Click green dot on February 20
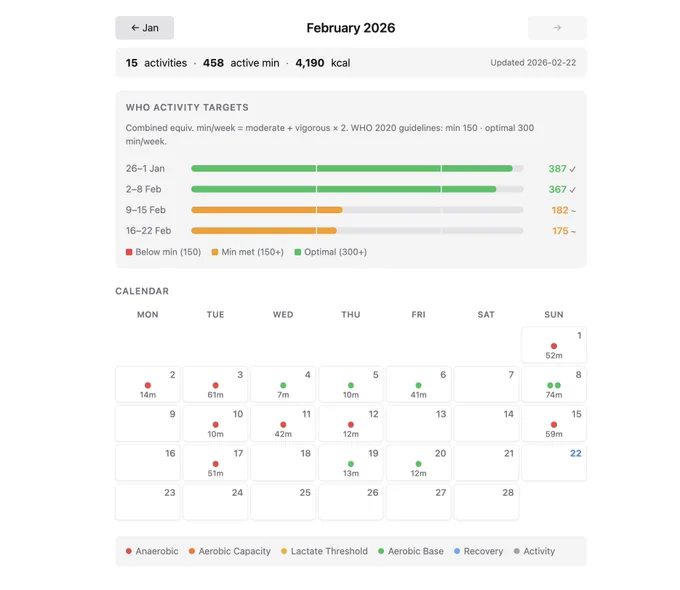 418,464
